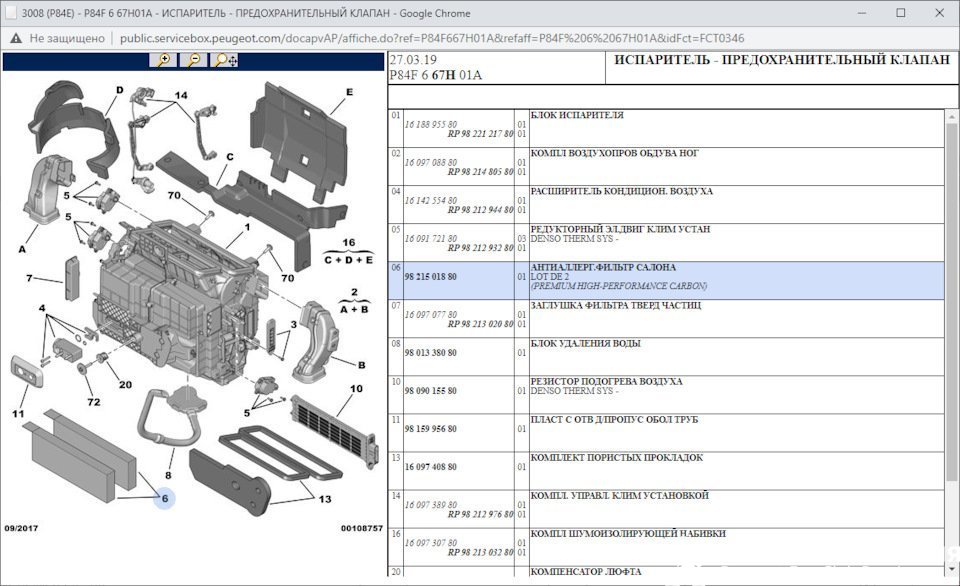960x586 pixels.
Task: Click the address bar URL field
Action: (x=432, y=38)
